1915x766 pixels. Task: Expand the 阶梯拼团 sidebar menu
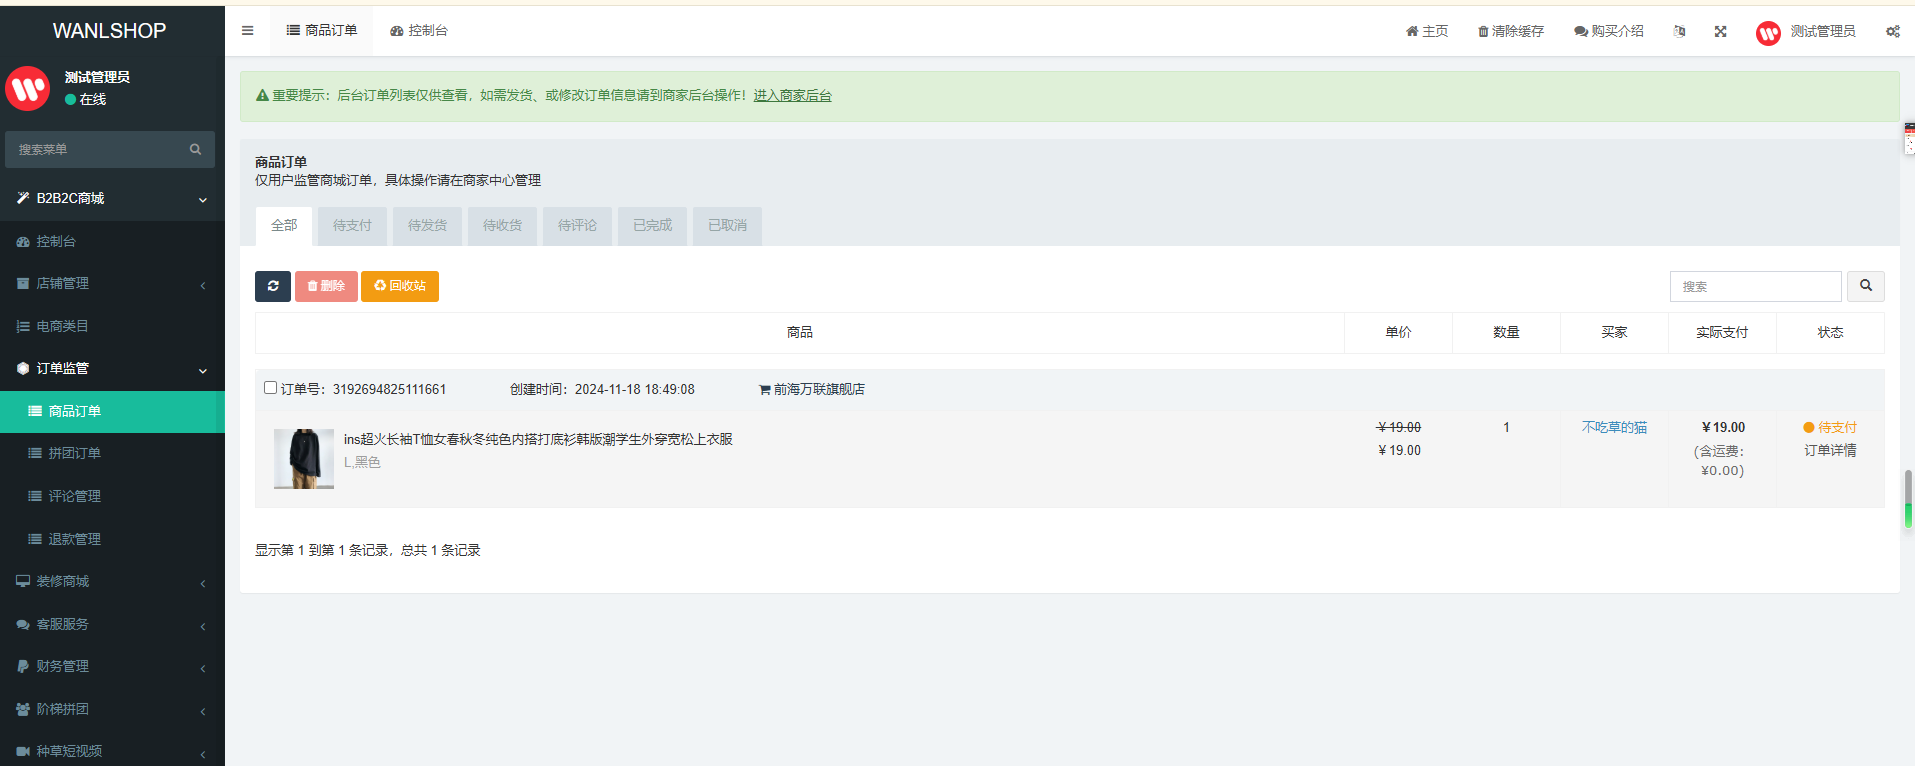[x=112, y=709]
